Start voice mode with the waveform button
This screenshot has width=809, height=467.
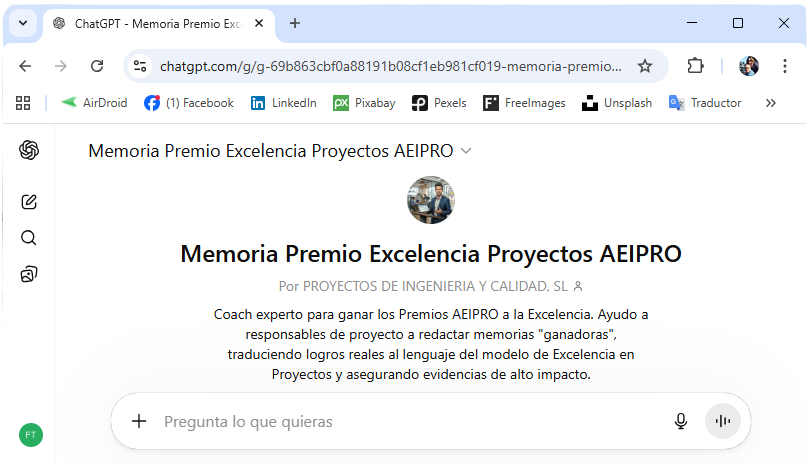[723, 421]
